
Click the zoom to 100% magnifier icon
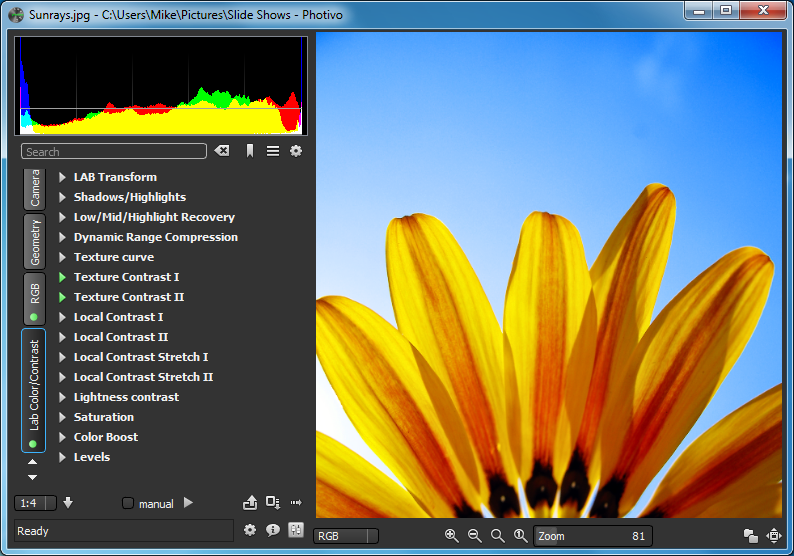520,536
